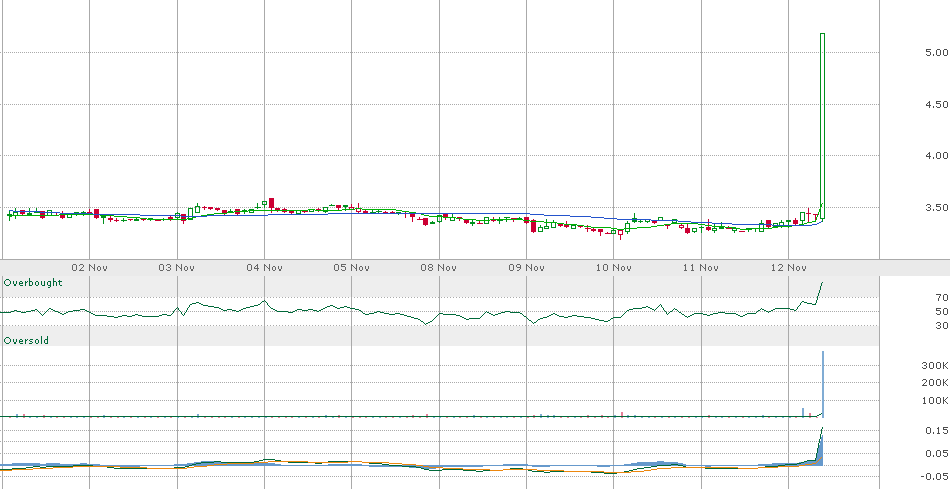Select the 12 Nov date label
The height and width of the screenshot is (489, 950).
(x=788, y=267)
